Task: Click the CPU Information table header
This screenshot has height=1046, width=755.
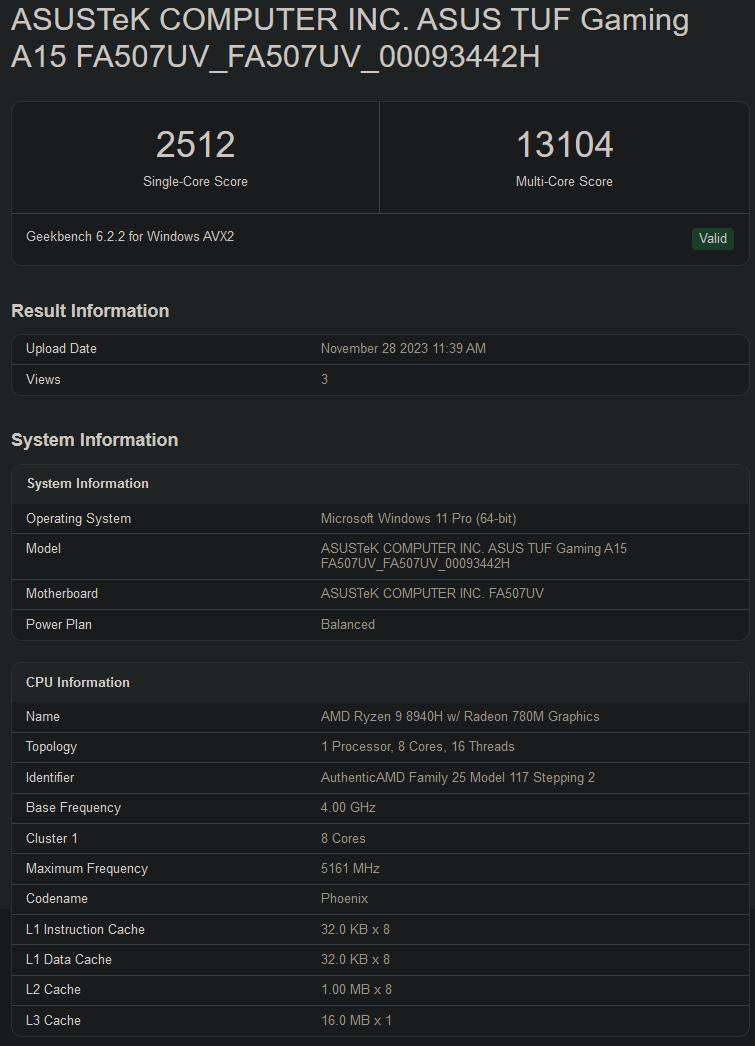Action: [x=380, y=682]
